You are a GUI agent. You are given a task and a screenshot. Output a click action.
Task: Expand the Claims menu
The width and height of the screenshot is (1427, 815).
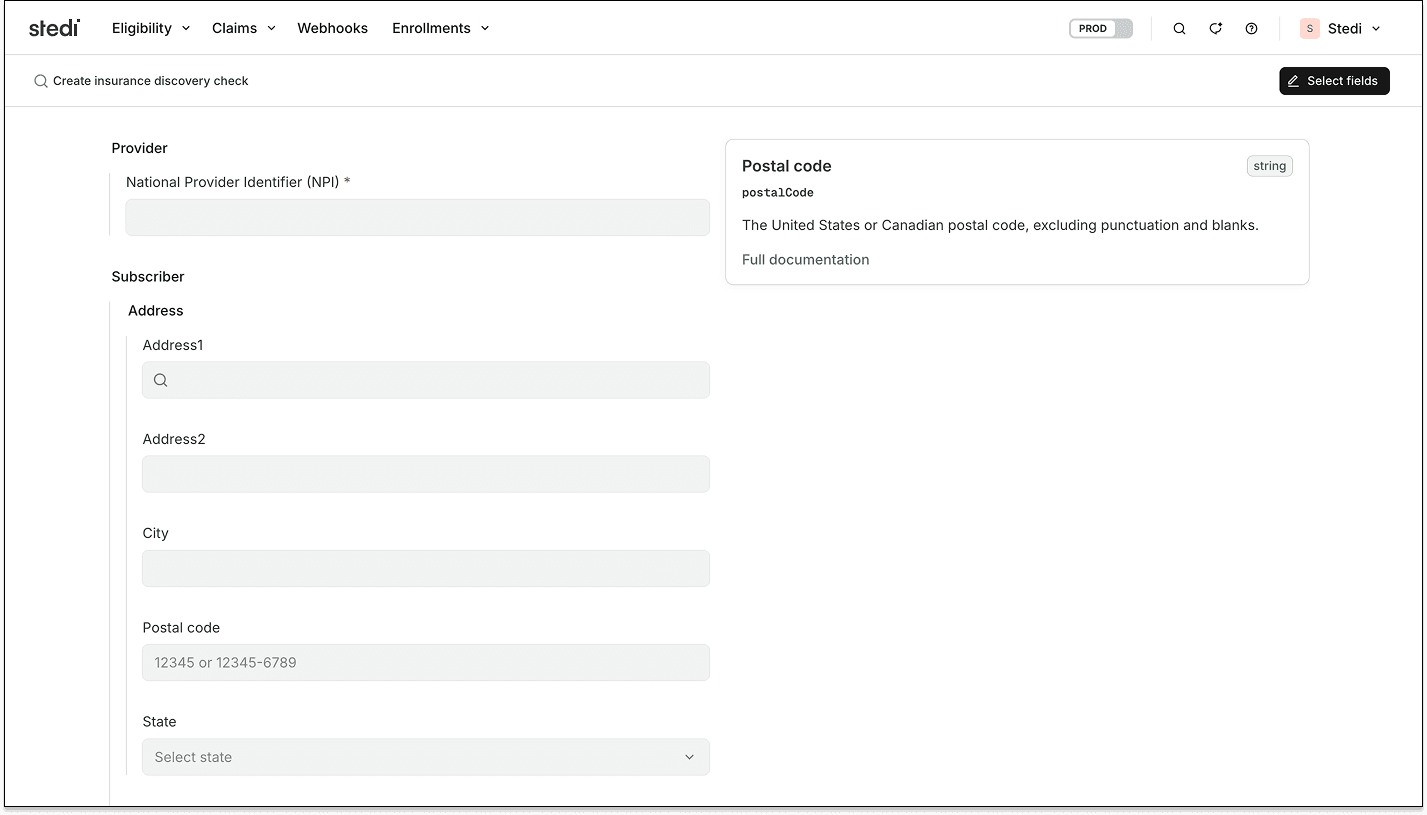(x=243, y=28)
